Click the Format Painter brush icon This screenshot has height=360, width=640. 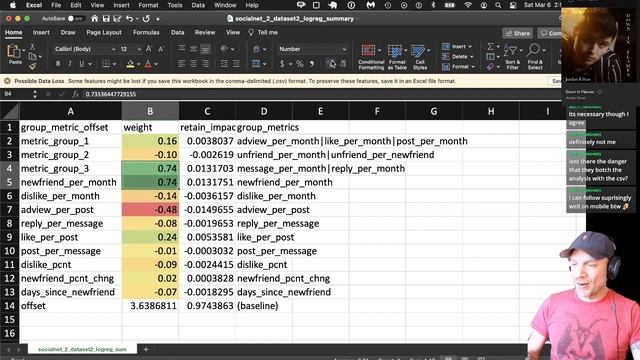click(32, 66)
